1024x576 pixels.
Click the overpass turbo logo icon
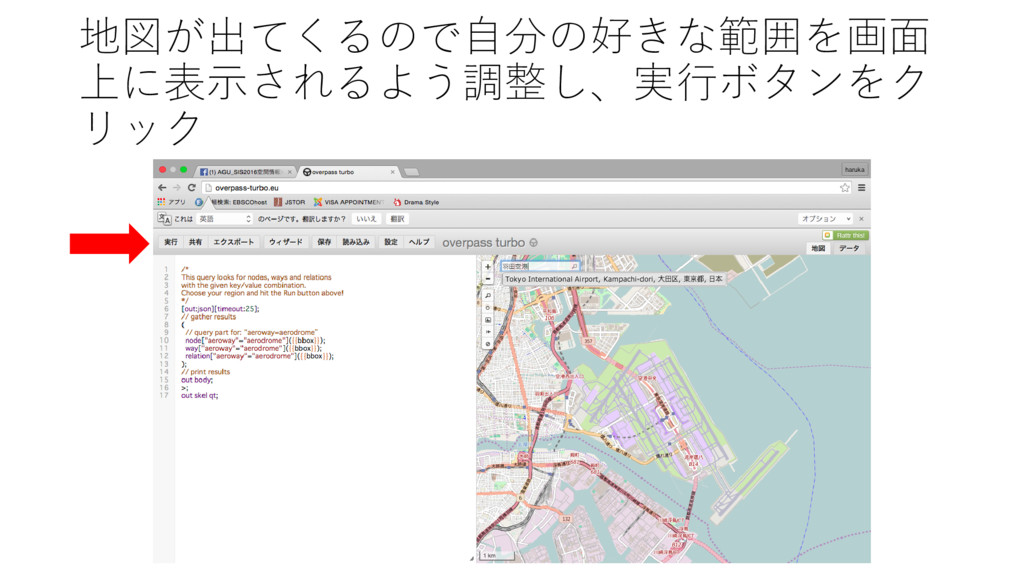534,243
